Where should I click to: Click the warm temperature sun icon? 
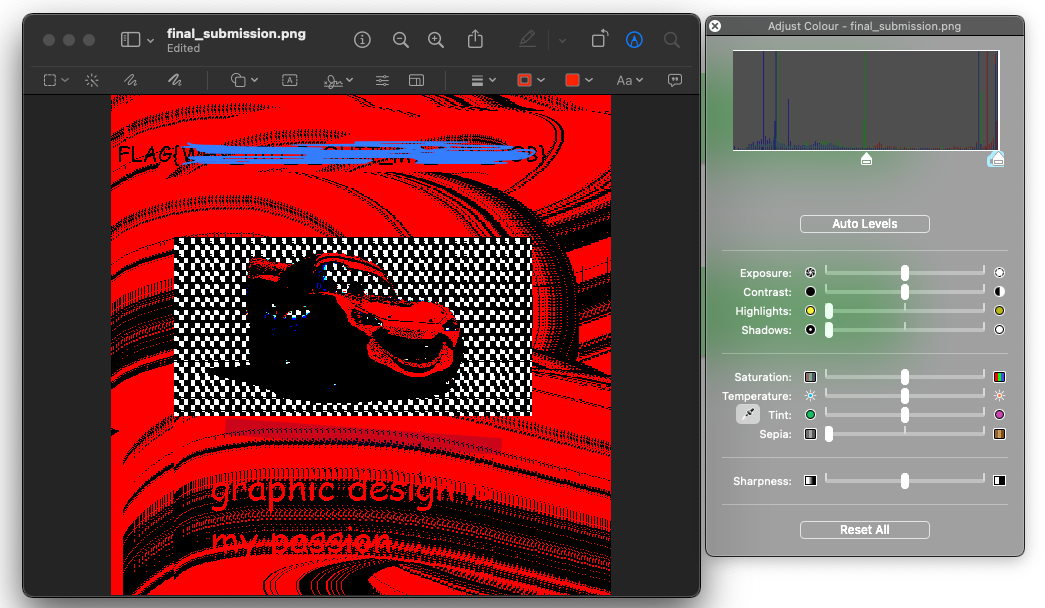point(999,396)
